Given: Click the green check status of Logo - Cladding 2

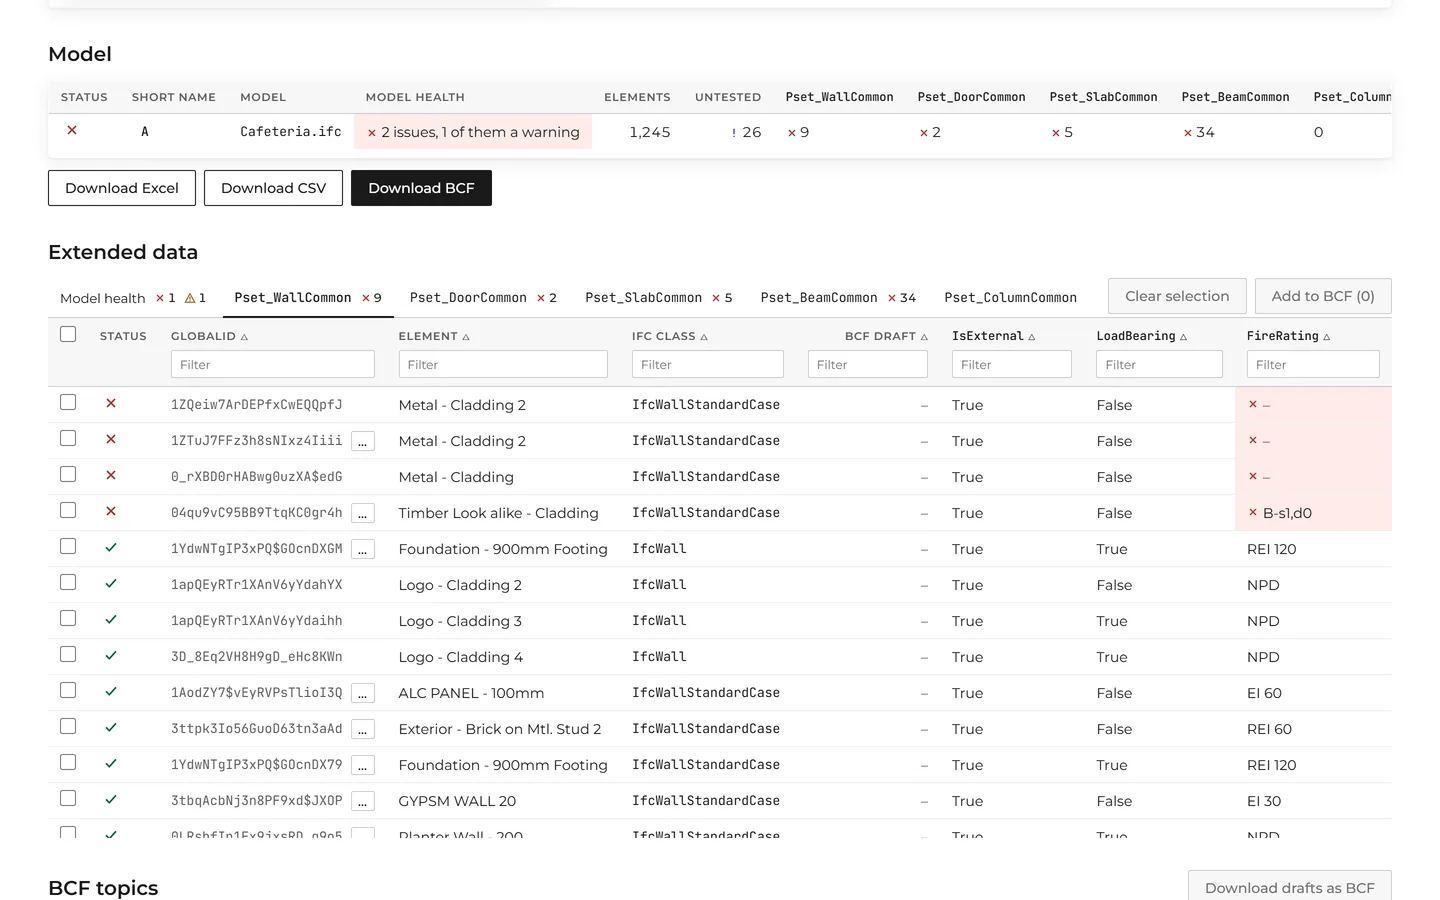Looking at the screenshot, I should (x=111, y=583).
